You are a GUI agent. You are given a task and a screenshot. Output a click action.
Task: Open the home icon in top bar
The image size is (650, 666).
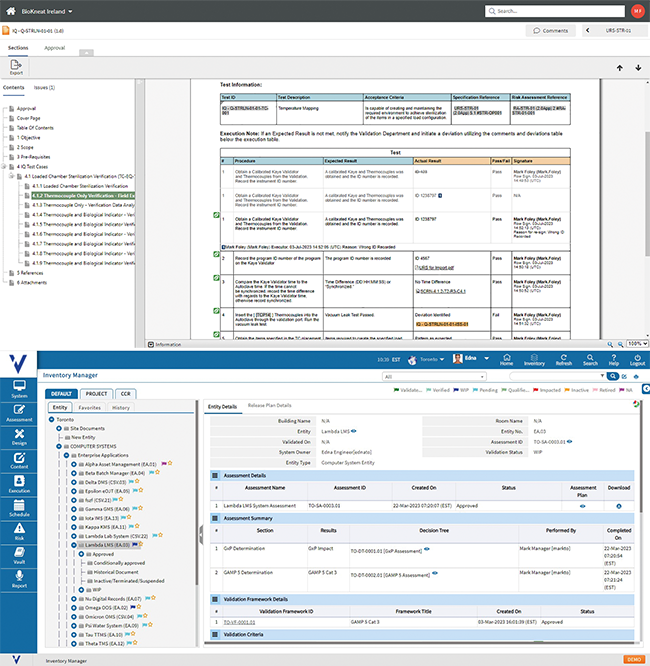pos(11,11)
